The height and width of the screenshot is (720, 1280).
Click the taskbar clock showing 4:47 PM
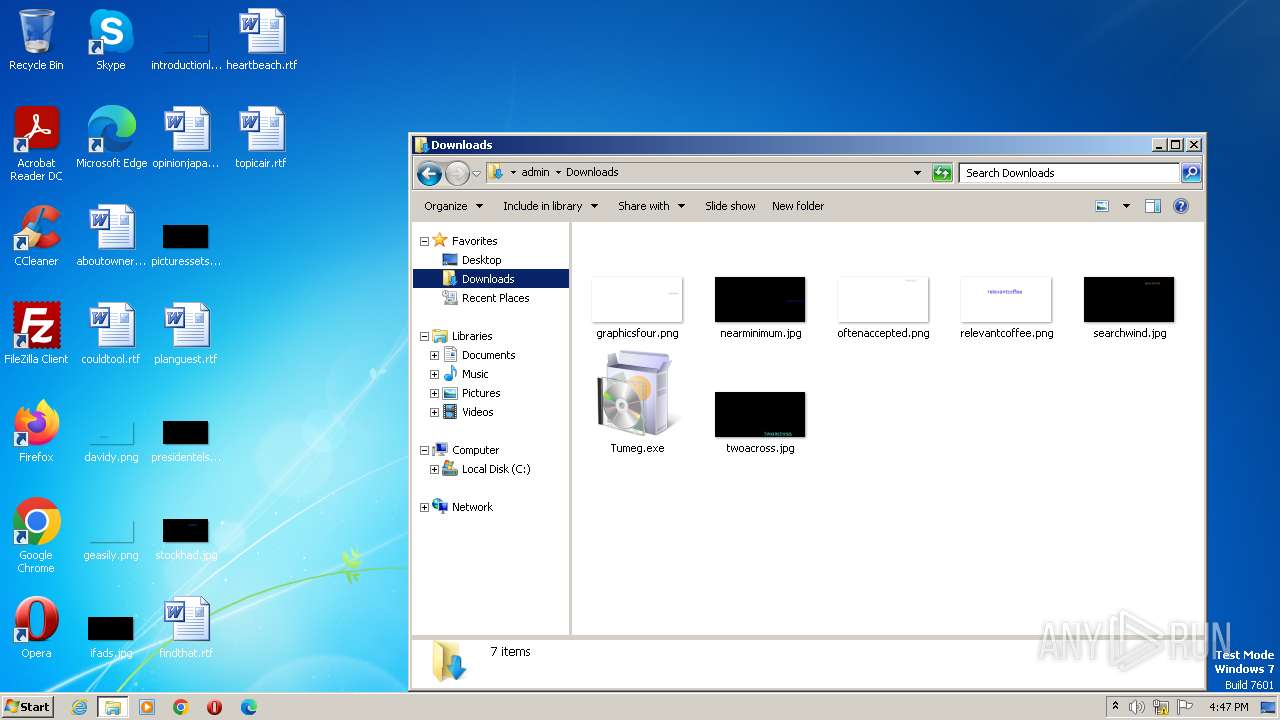(1228, 707)
